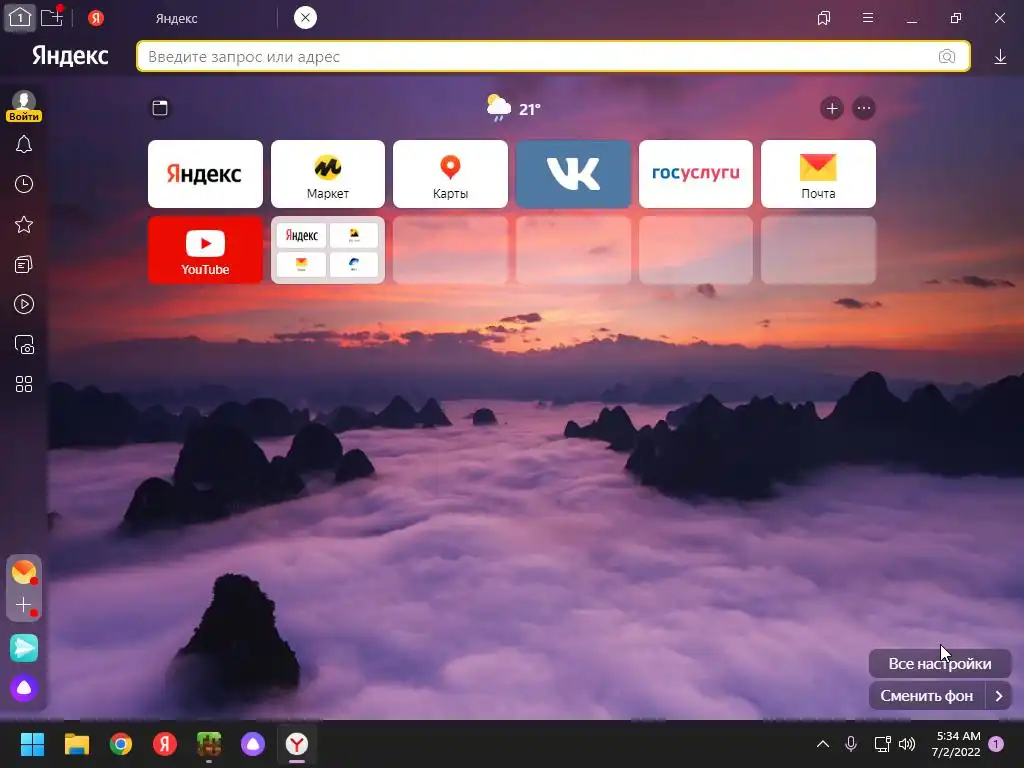Show hidden system tray icons

tap(823, 744)
